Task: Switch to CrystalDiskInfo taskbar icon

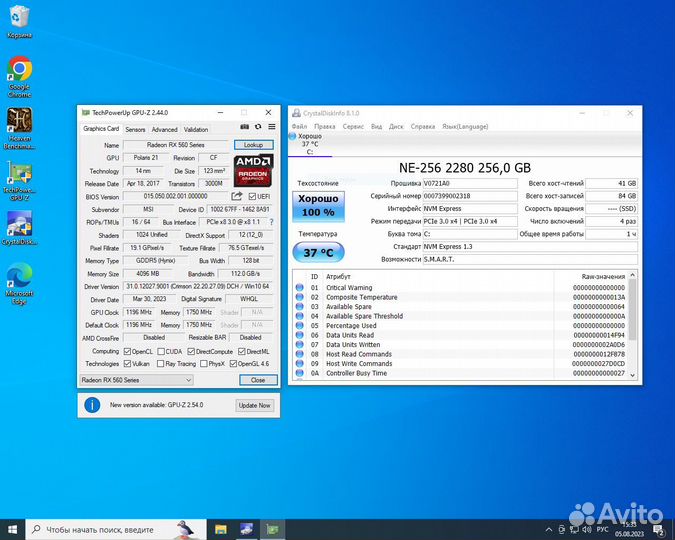Action: click(247, 529)
